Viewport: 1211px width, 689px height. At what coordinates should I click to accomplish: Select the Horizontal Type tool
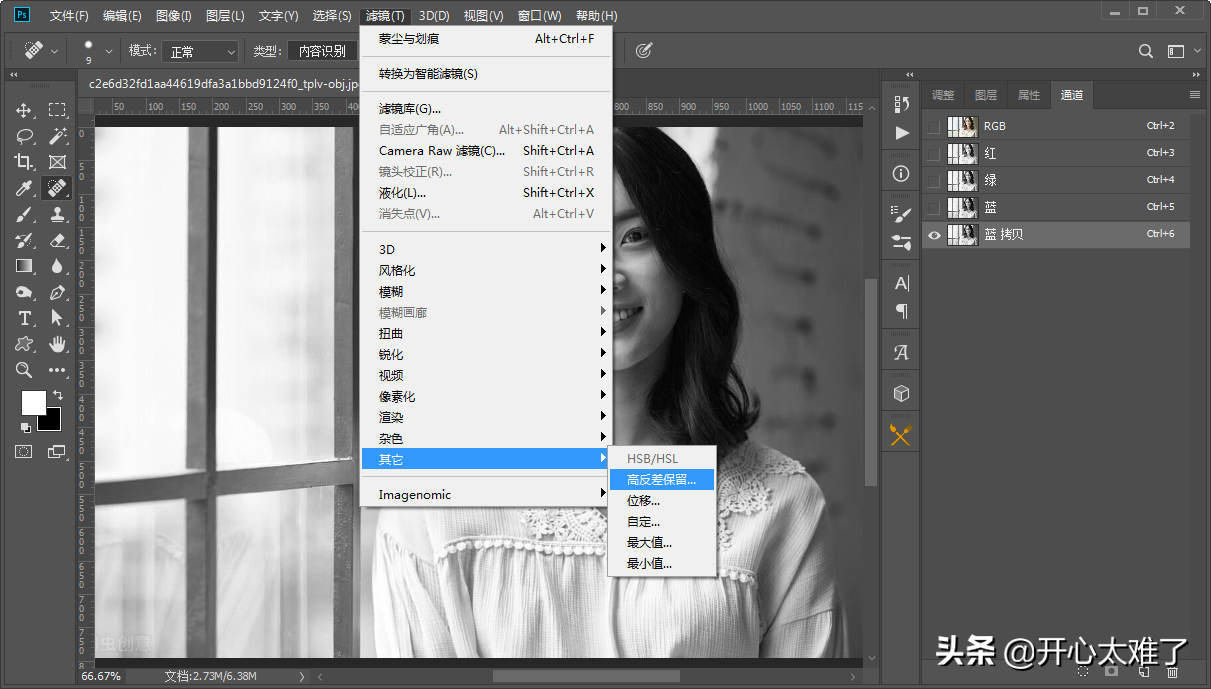[x=24, y=318]
